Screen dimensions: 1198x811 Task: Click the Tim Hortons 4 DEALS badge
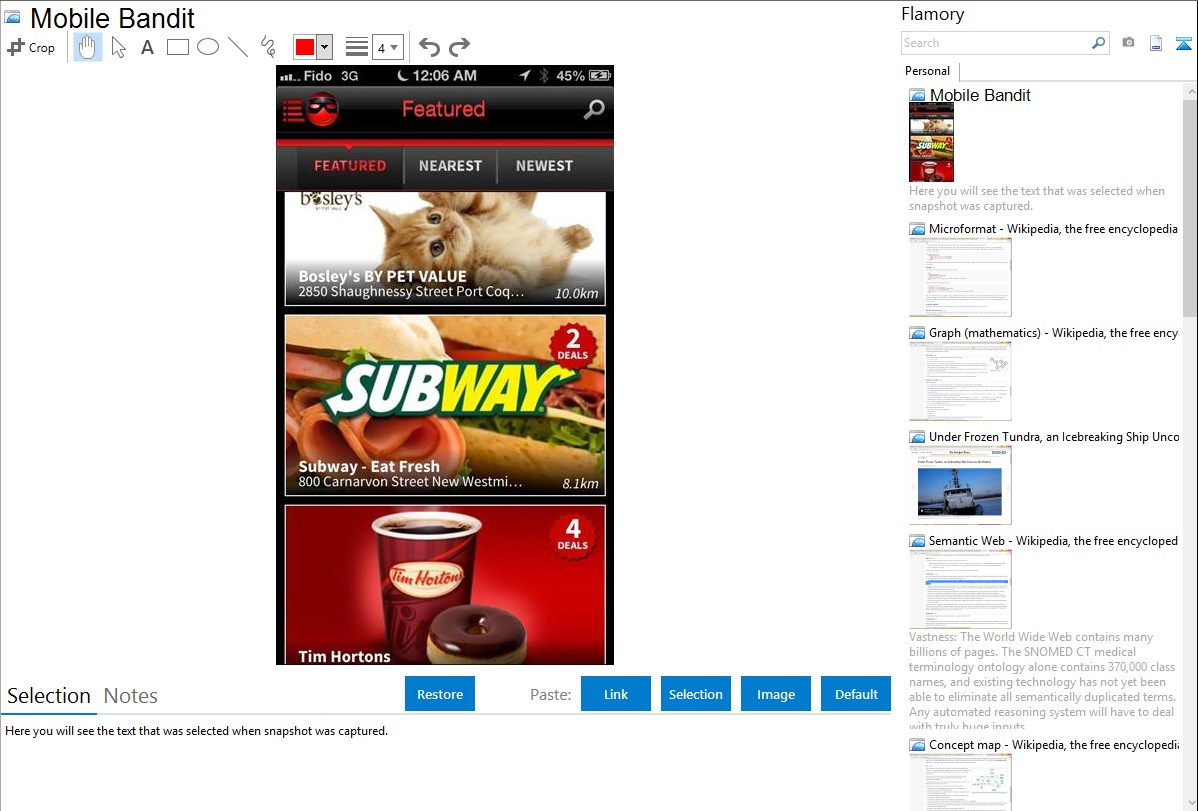[x=573, y=535]
